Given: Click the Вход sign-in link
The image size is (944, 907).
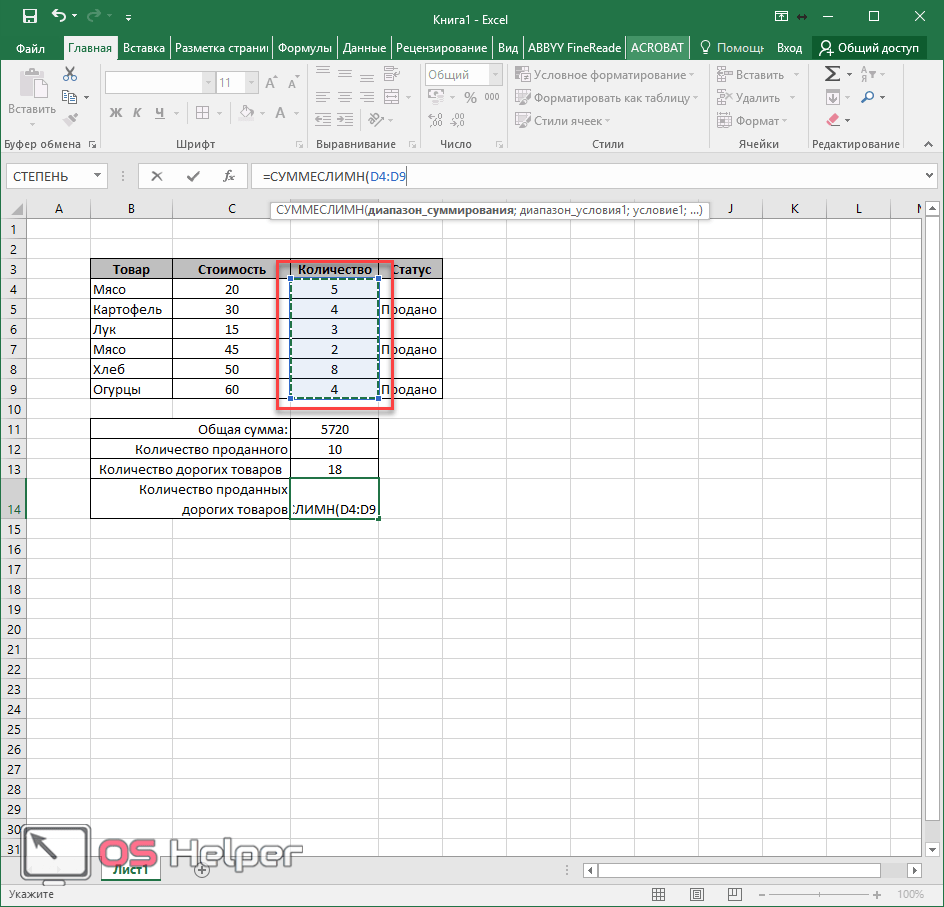Looking at the screenshot, I should click(789, 47).
